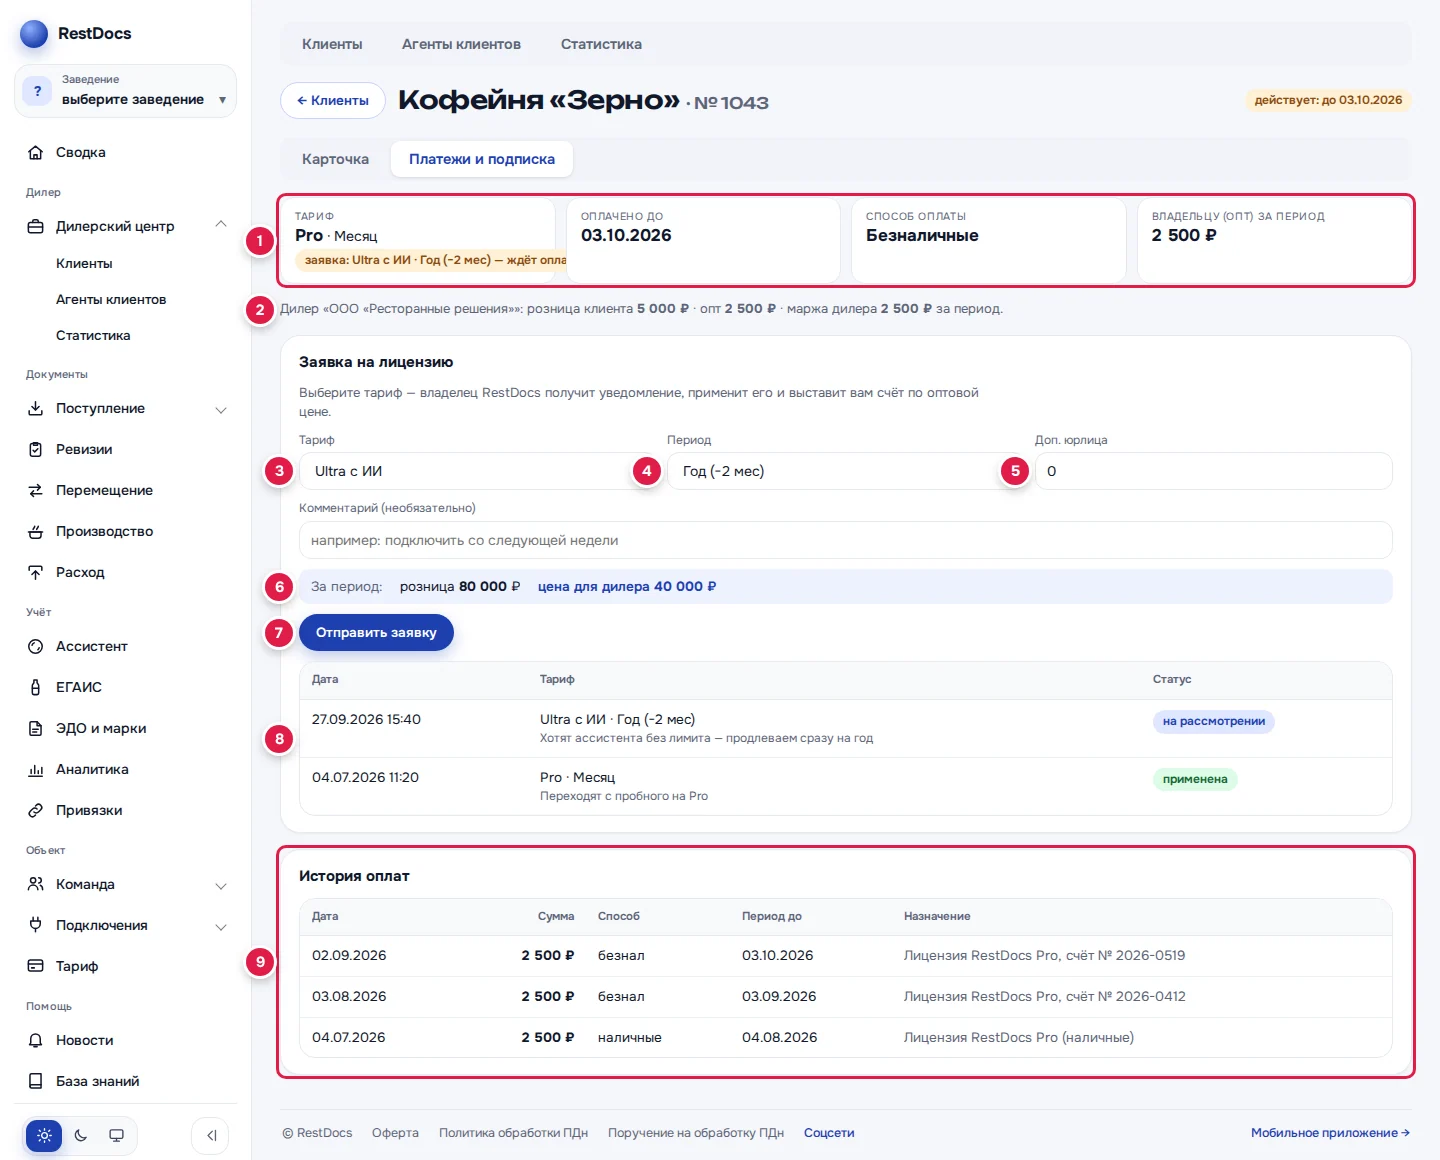Open Клиенты in the sidebar submenu
1440x1160 pixels.
tap(84, 264)
